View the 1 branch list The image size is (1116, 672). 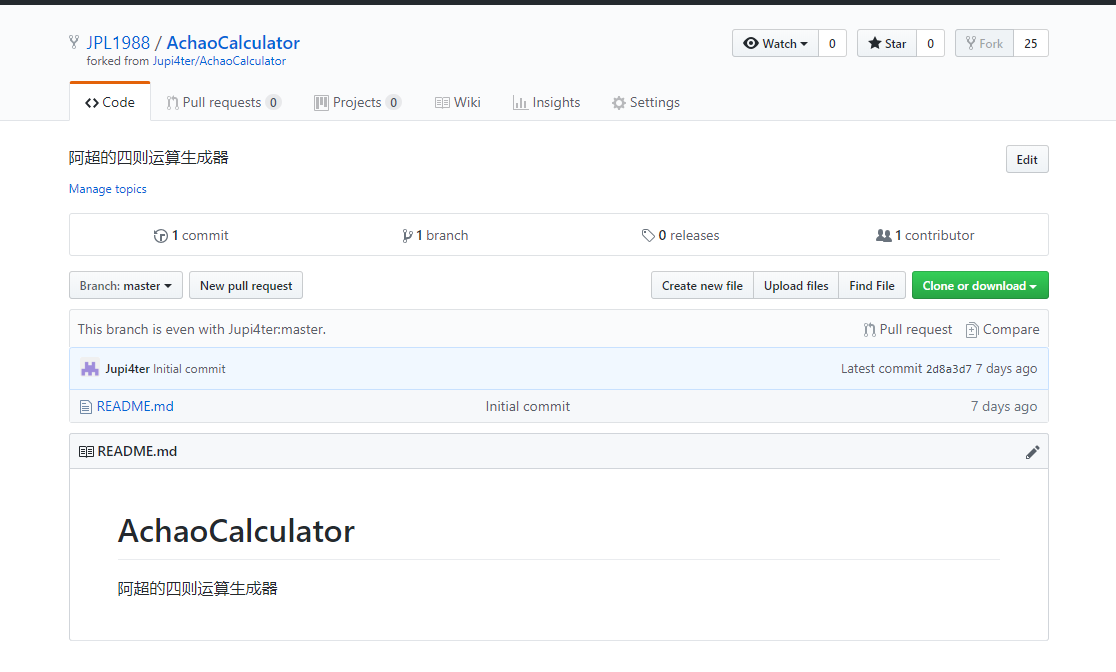[x=435, y=236]
